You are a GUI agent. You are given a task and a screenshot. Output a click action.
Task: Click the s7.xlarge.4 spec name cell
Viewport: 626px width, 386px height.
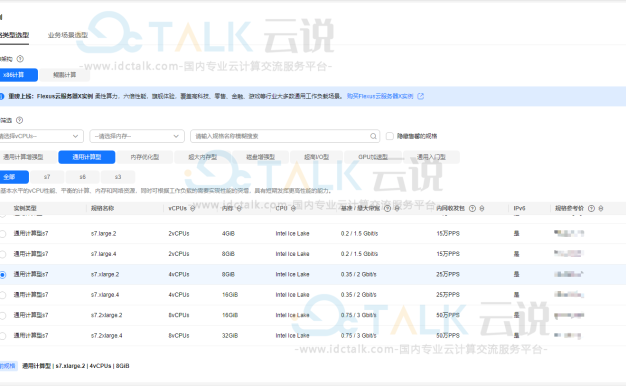point(105,295)
